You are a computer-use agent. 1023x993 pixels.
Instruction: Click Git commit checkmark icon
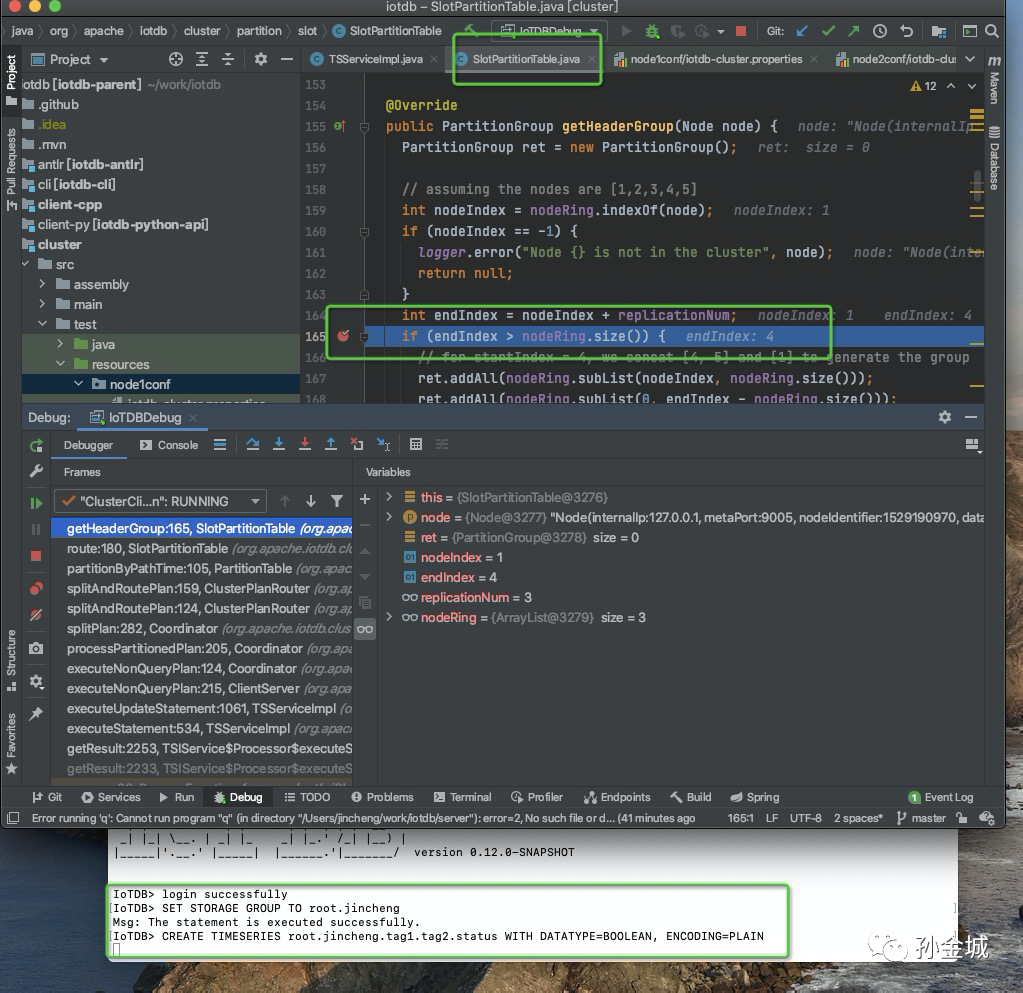828,31
